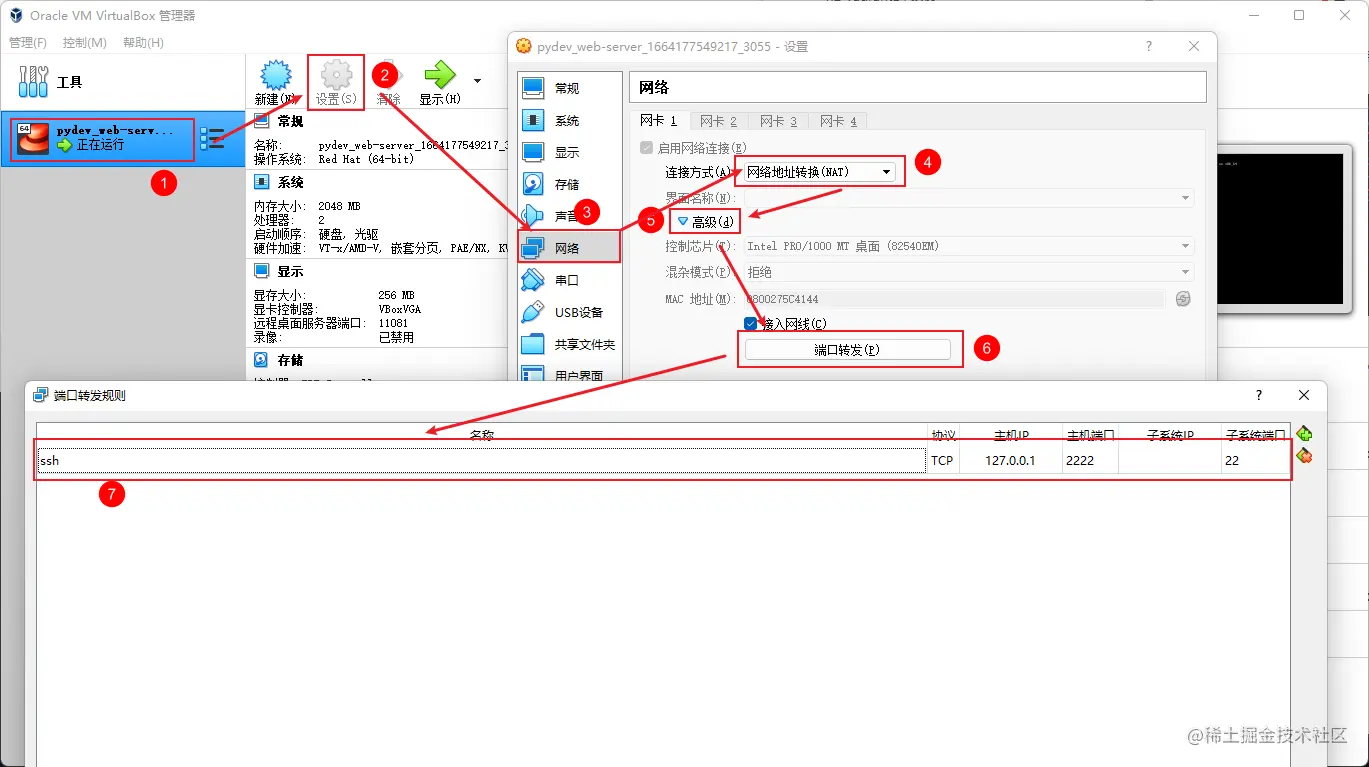Switch to 网卡 2 tab
Screen dimensions: 1369x767
[718, 121]
